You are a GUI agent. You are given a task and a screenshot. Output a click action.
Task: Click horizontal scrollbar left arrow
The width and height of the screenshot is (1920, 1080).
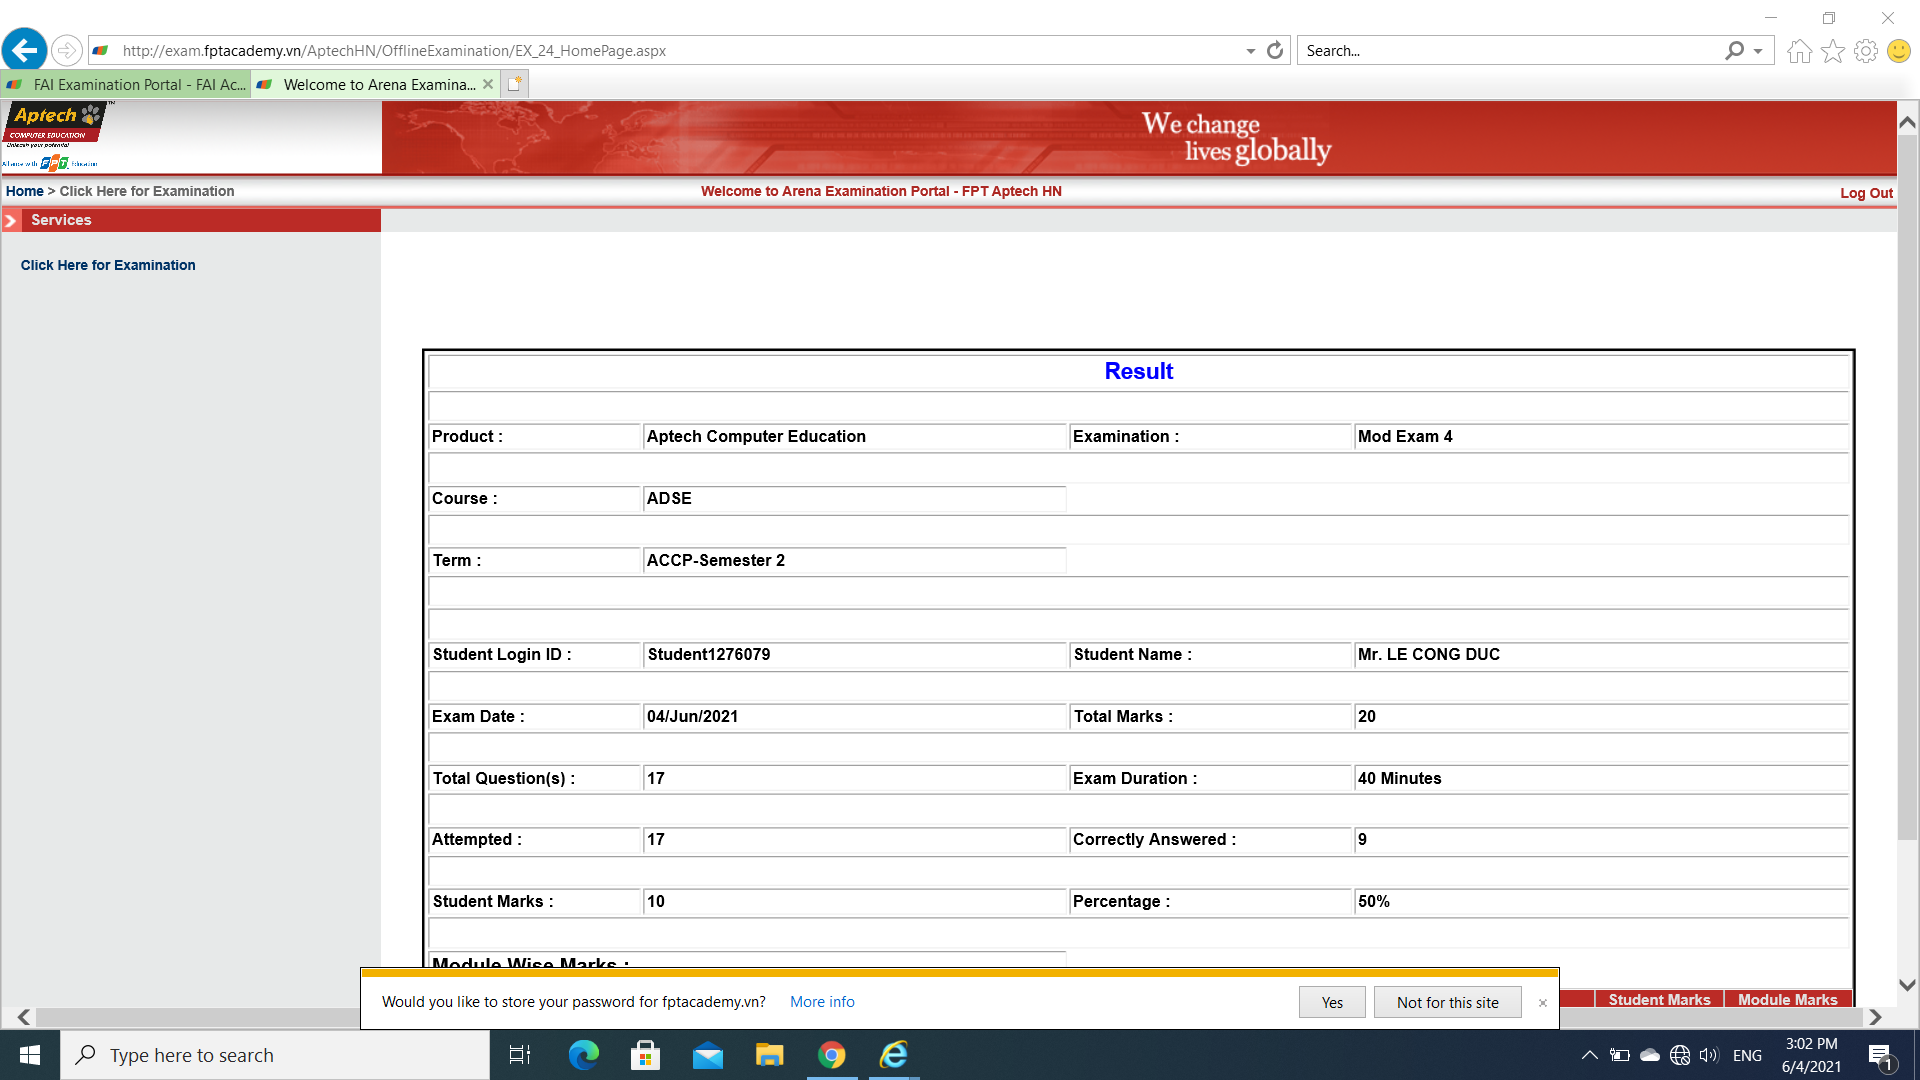coord(23,1017)
